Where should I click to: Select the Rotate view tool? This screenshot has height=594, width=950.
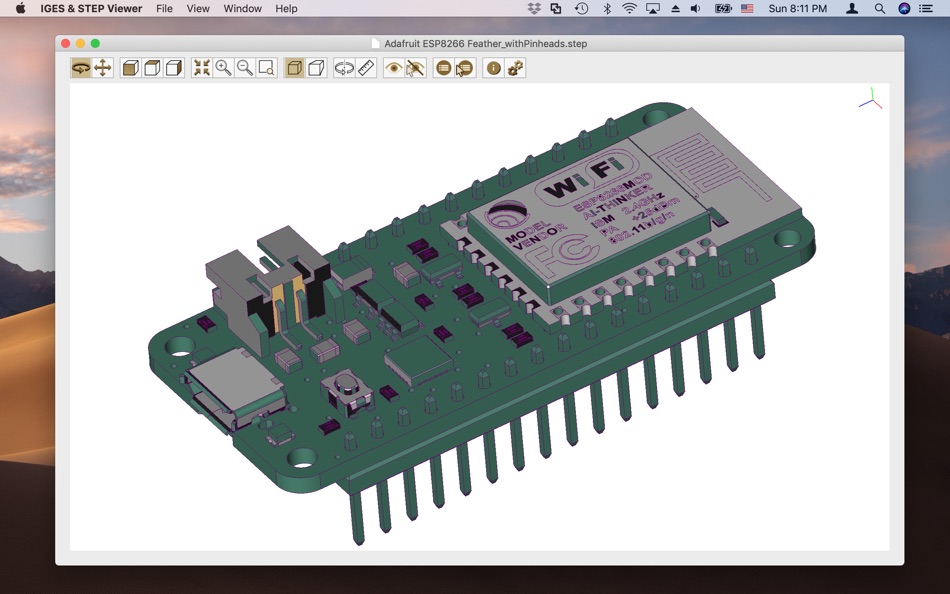[81, 68]
